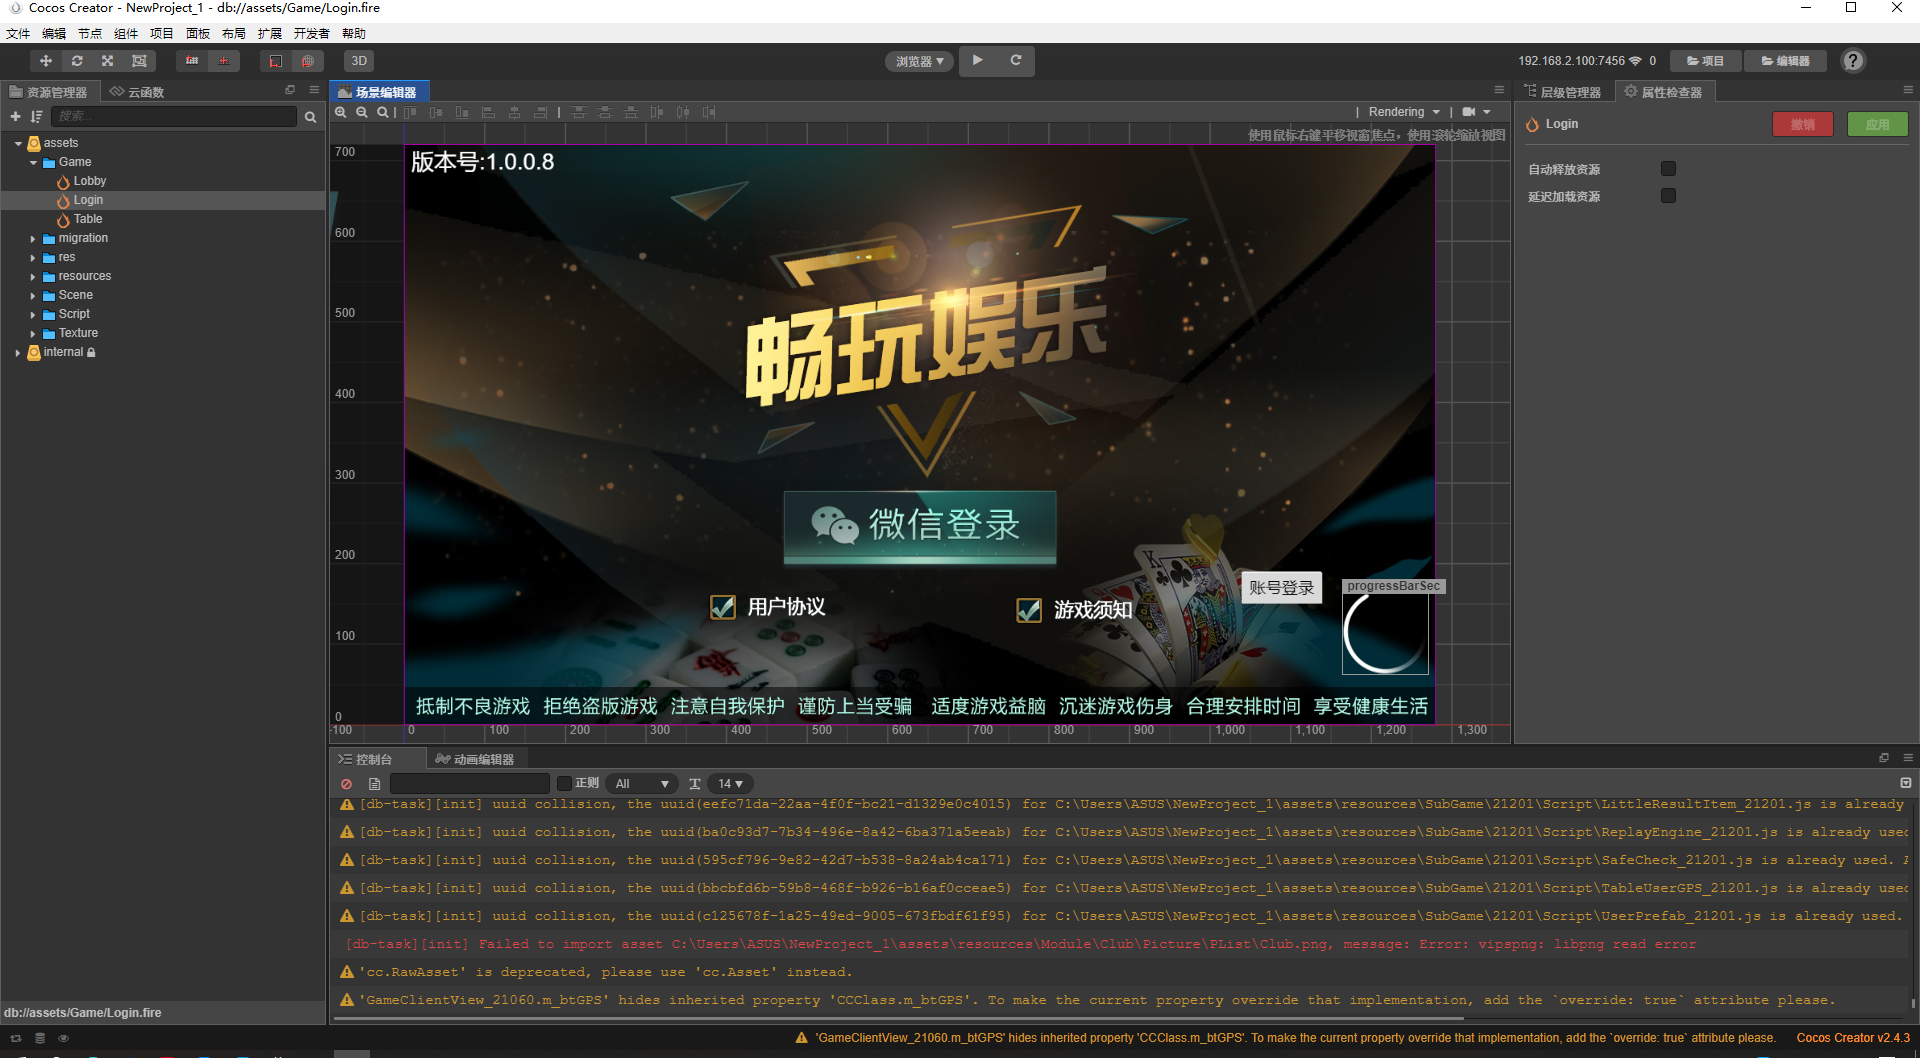Select the rect transform tool
This screenshot has height=1058, width=1920.
click(x=139, y=61)
